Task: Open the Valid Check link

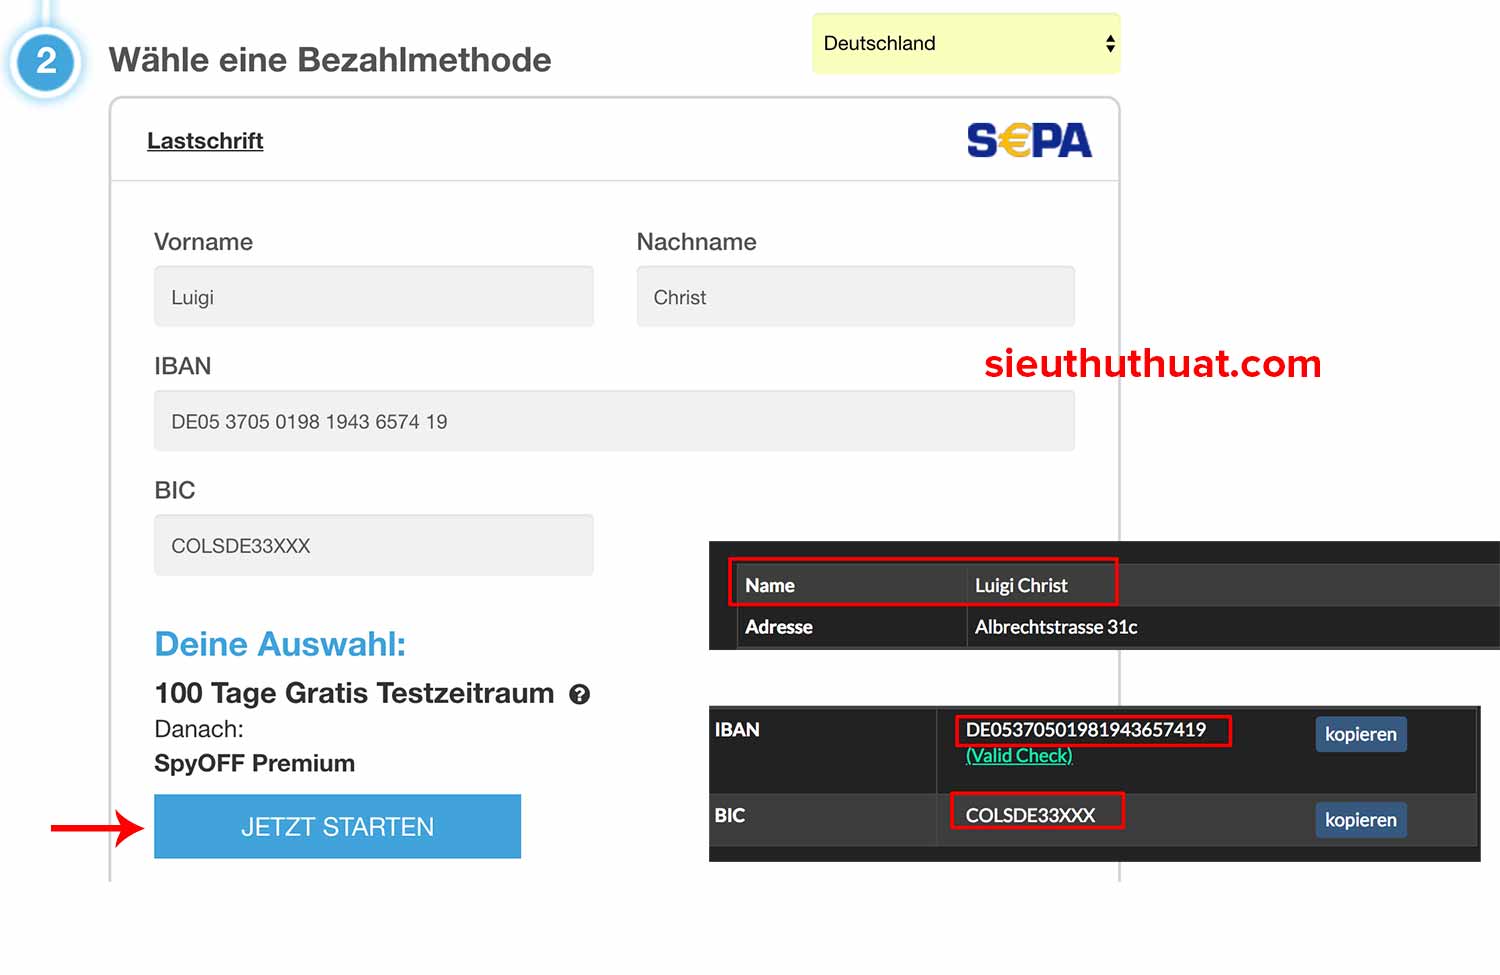Action: [x=1018, y=756]
